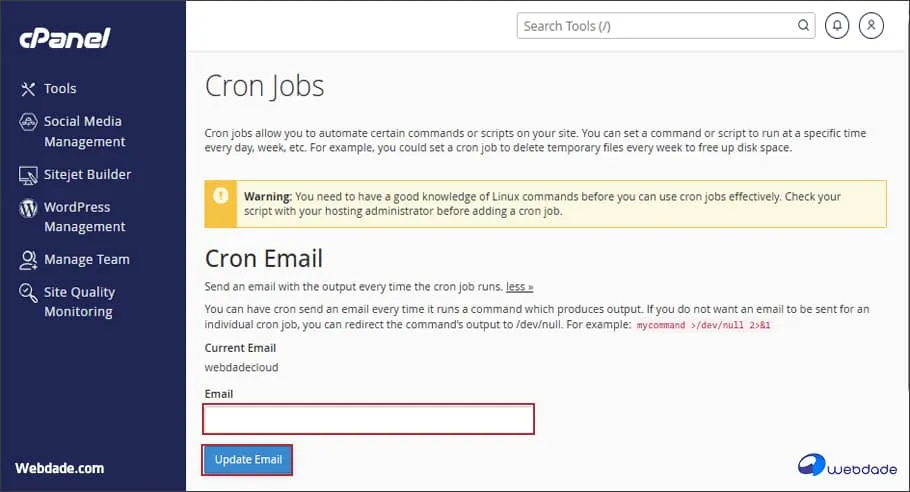The width and height of the screenshot is (910, 492).
Task: Click the WordPress logo icon in sidebar
Action: click(x=28, y=208)
